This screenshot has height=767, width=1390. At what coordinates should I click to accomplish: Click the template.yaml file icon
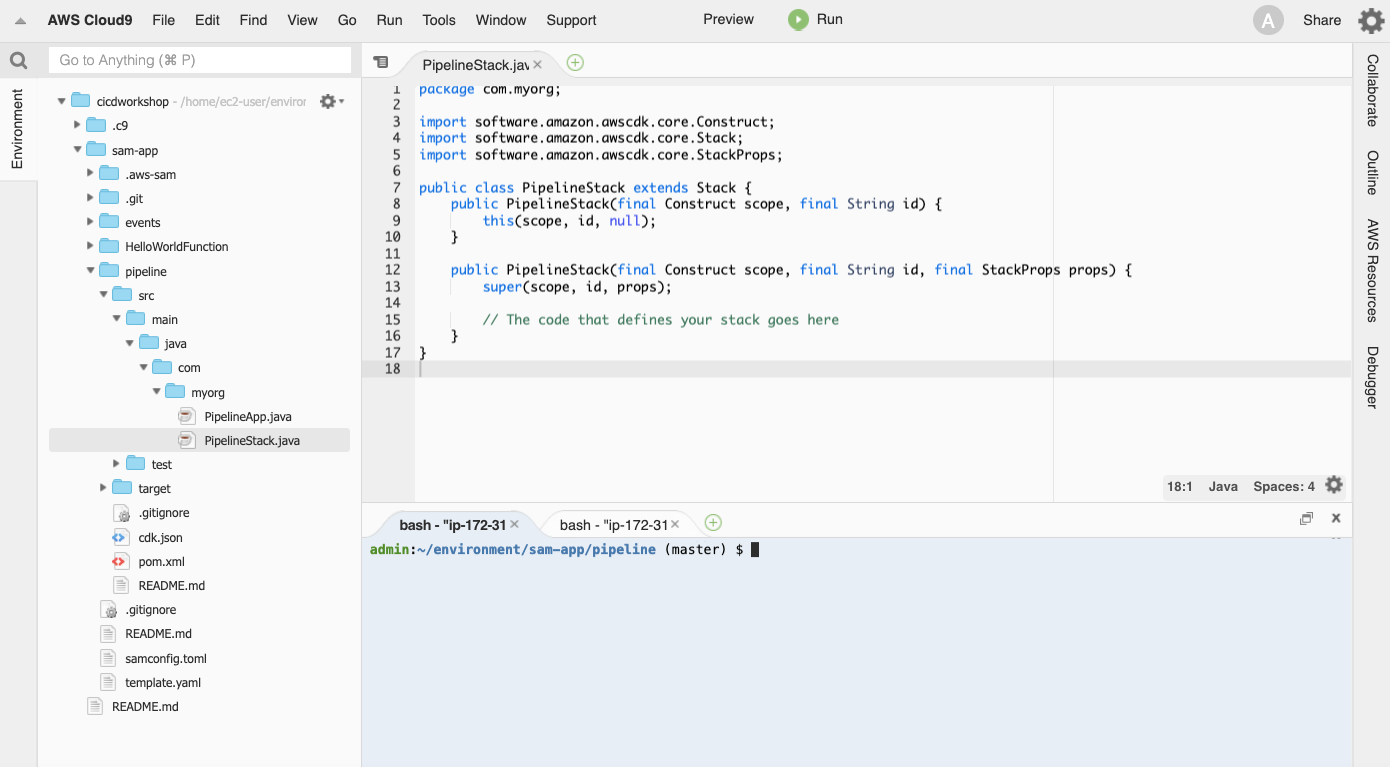point(107,682)
